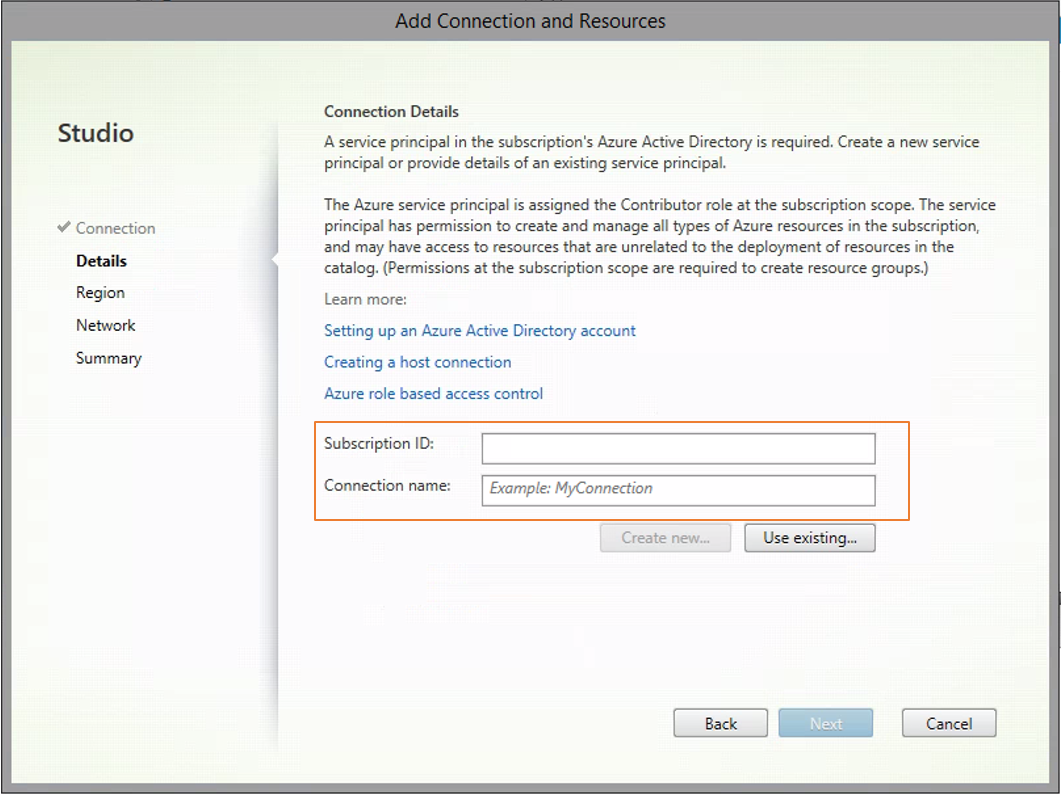Open Azure role based access control link
The image size is (1061, 795).
433,394
